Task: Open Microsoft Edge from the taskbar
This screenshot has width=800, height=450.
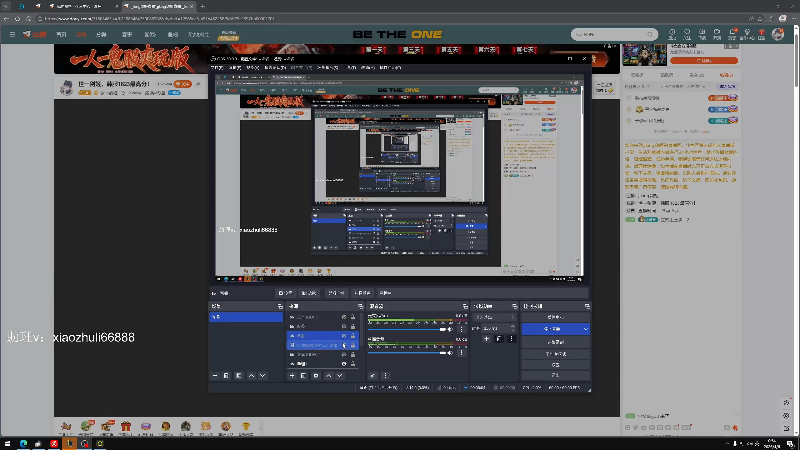Action: click(x=23, y=444)
